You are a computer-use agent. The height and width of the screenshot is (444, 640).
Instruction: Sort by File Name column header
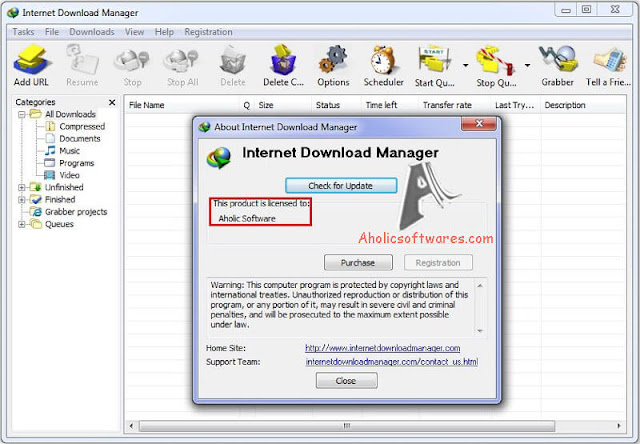182,105
